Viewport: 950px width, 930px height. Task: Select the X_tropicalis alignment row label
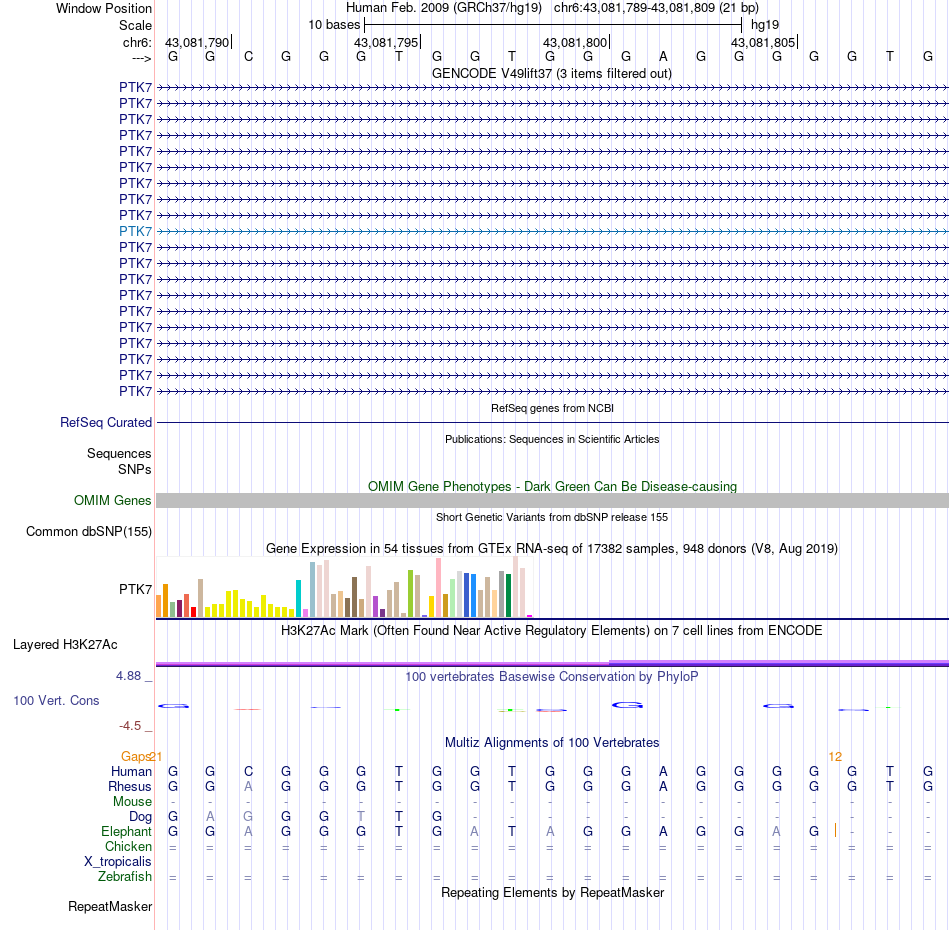coord(118,862)
